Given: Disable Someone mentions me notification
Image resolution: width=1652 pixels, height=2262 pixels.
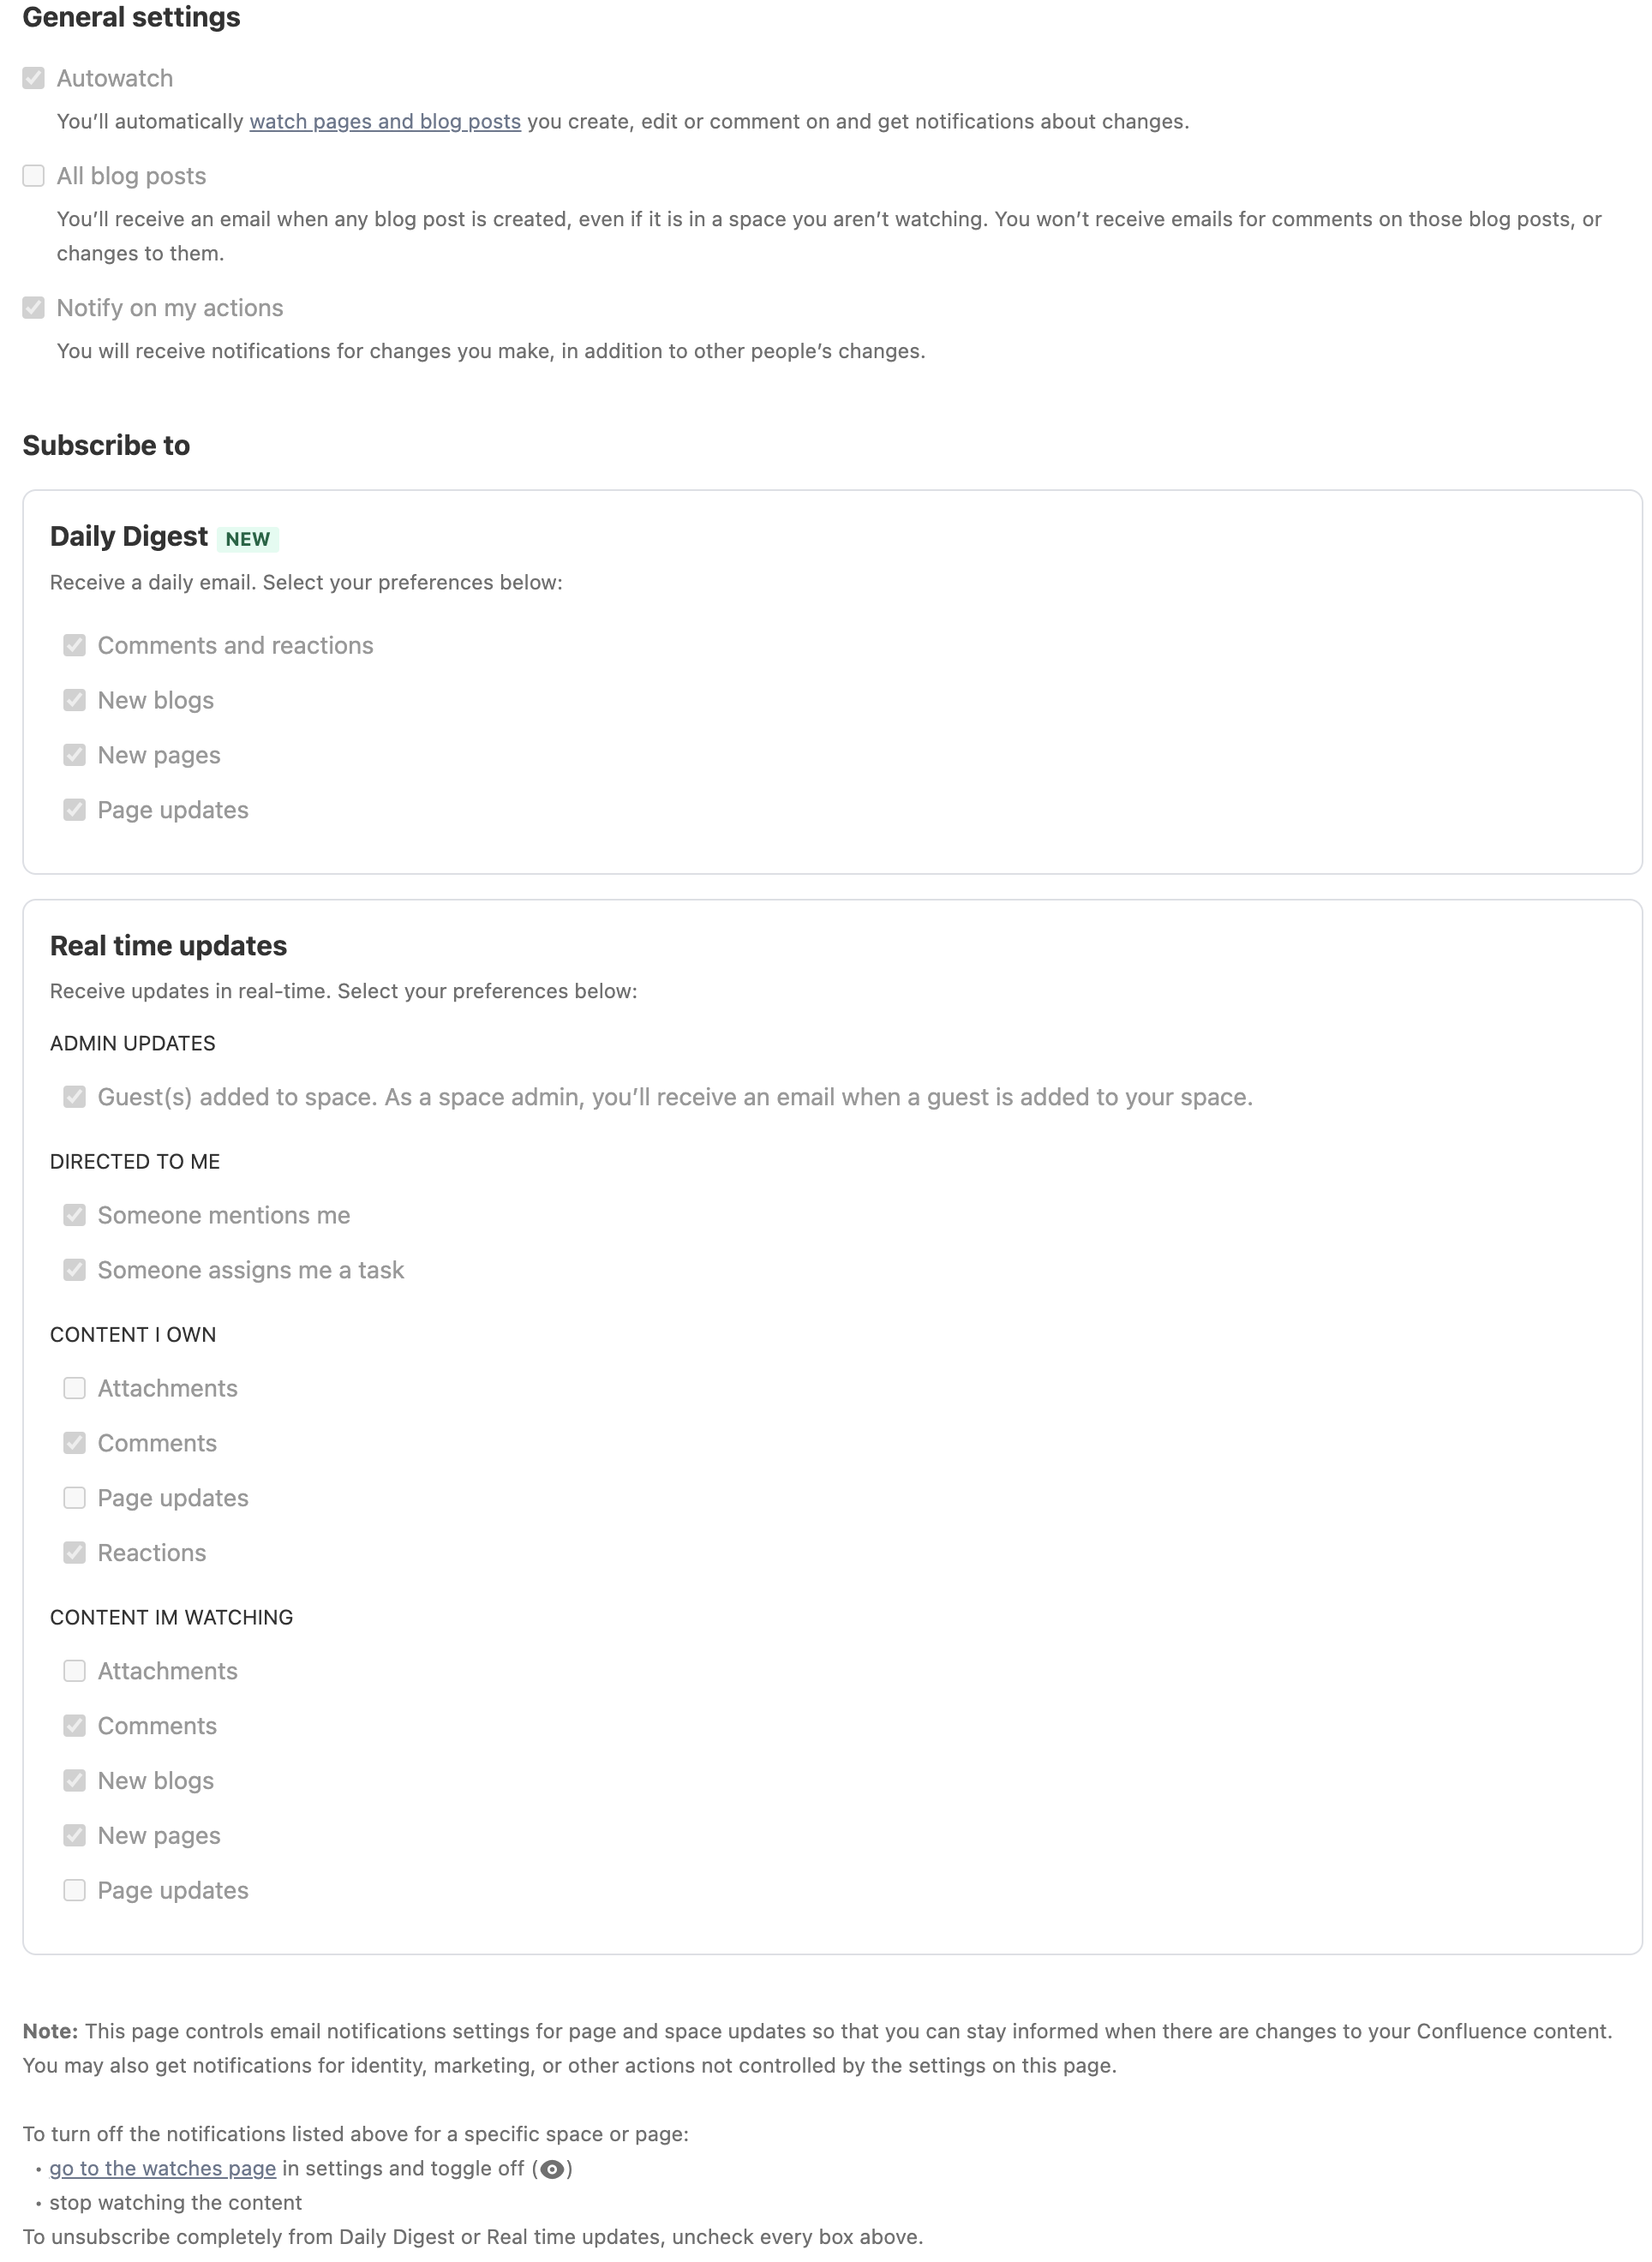Looking at the screenshot, I should (75, 1215).
